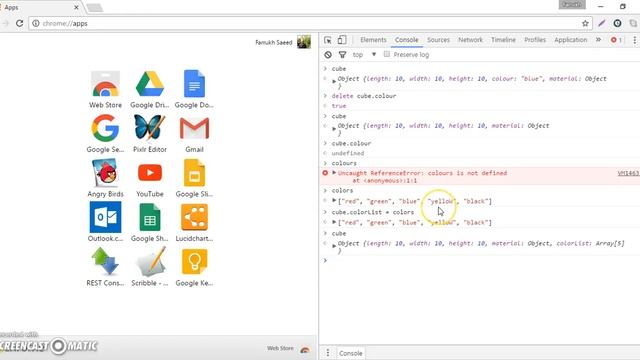The image size is (640, 360).
Task: Click the 'undefined' console output
Action: [x=348, y=153]
